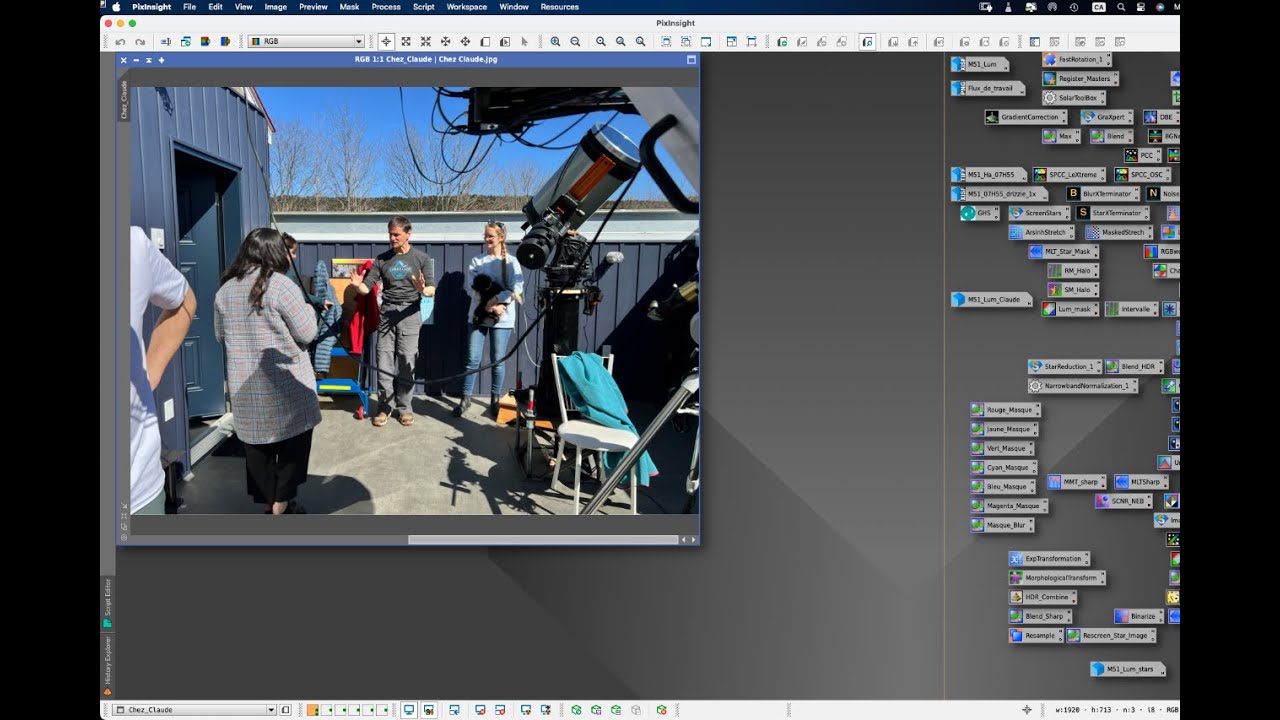Open the RGB channel display dropdown

tap(306, 42)
